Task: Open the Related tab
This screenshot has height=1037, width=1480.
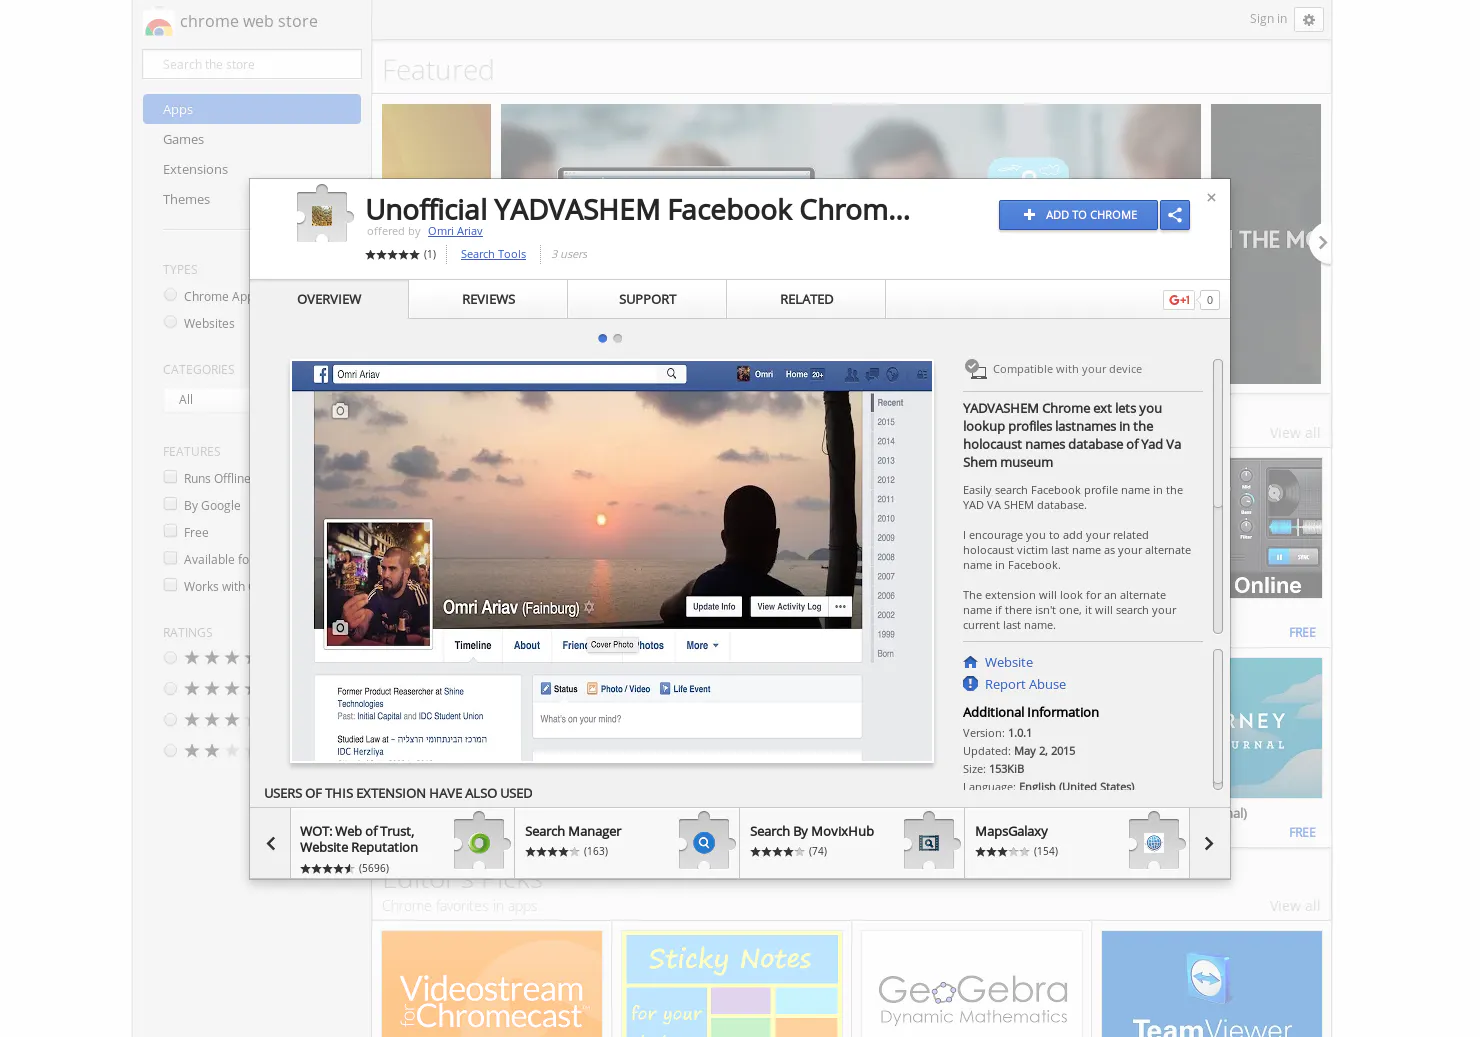Action: [806, 299]
